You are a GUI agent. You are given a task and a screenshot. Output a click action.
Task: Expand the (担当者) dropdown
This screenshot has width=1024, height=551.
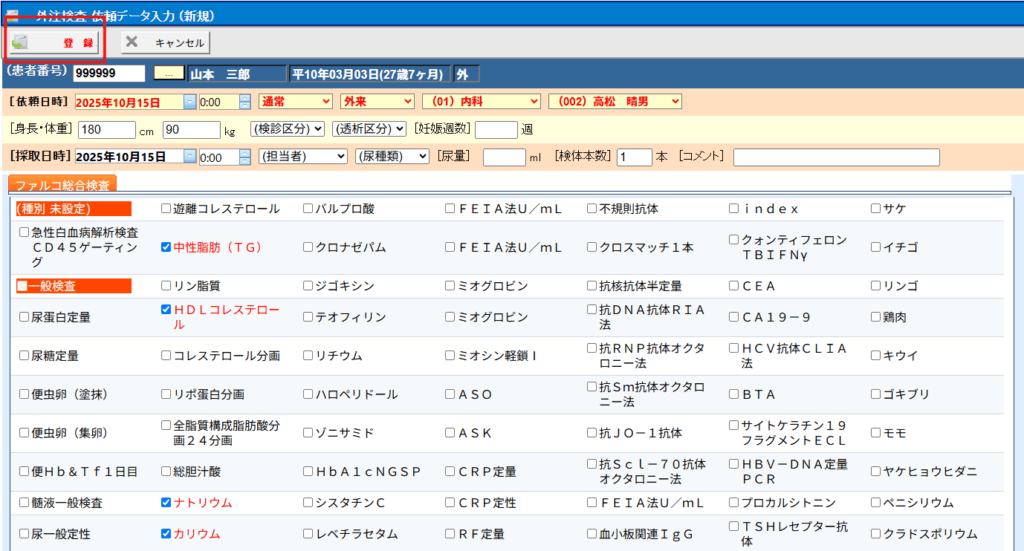click(302, 157)
